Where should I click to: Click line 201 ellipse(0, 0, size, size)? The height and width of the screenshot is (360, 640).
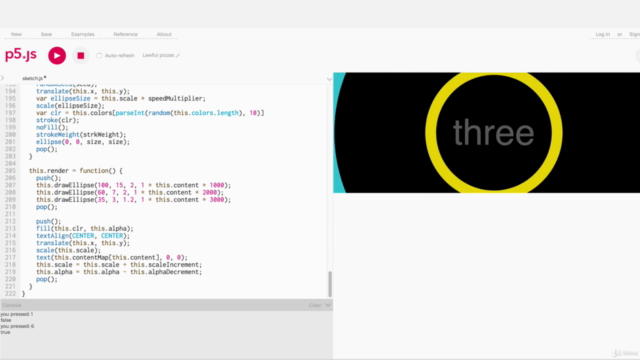coord(83,142)
